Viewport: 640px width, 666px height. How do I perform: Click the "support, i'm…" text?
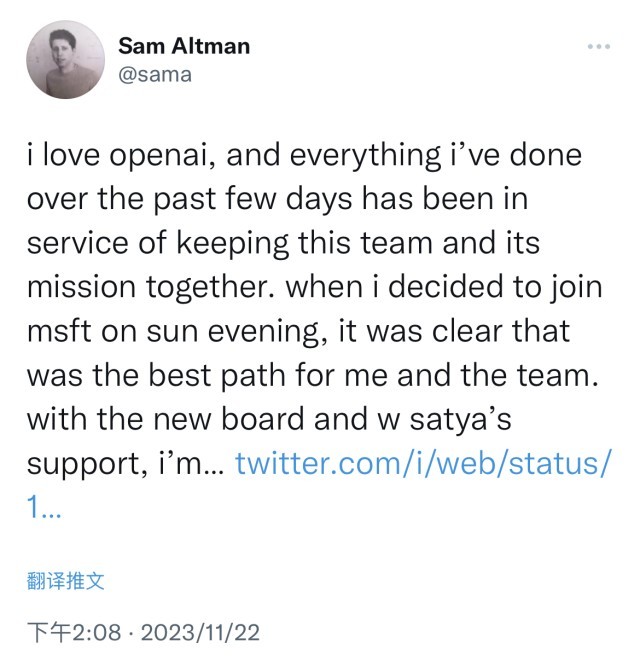coord(124,462)
